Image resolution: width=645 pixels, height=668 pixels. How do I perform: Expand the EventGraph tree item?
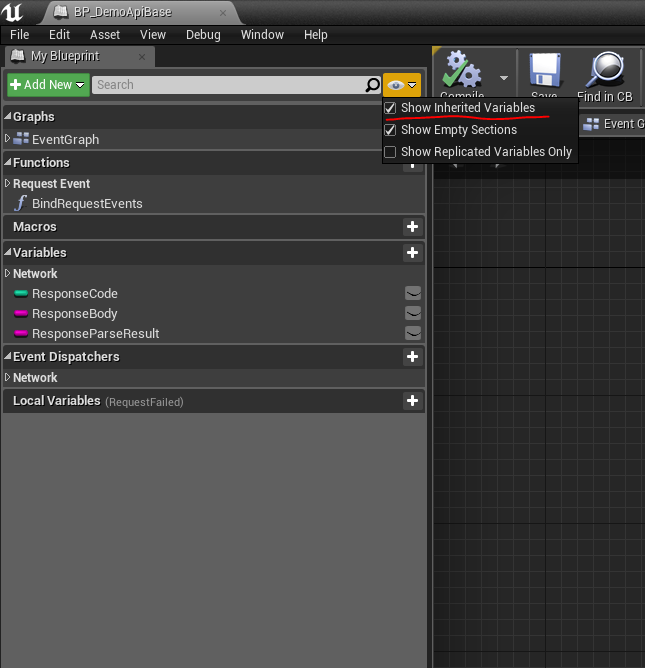[x=7, y=138]
